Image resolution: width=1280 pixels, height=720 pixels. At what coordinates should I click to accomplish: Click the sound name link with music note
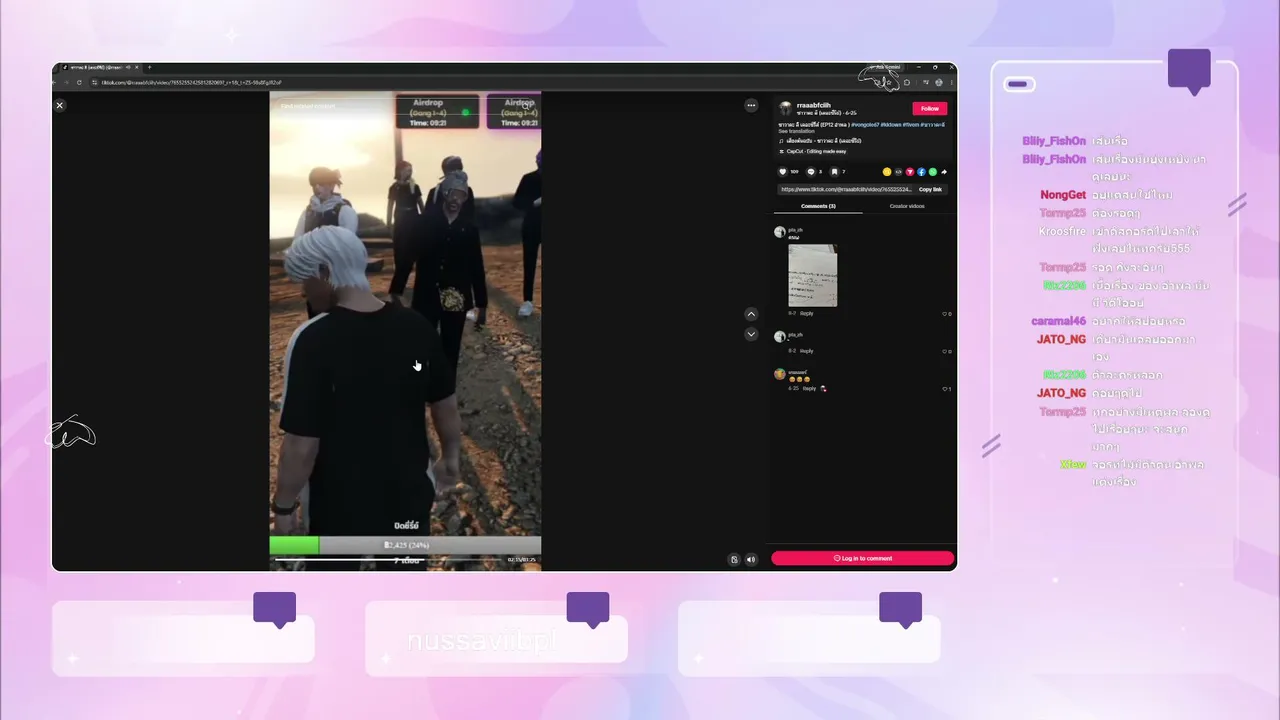pyautogui.click(x=820, y=141)
